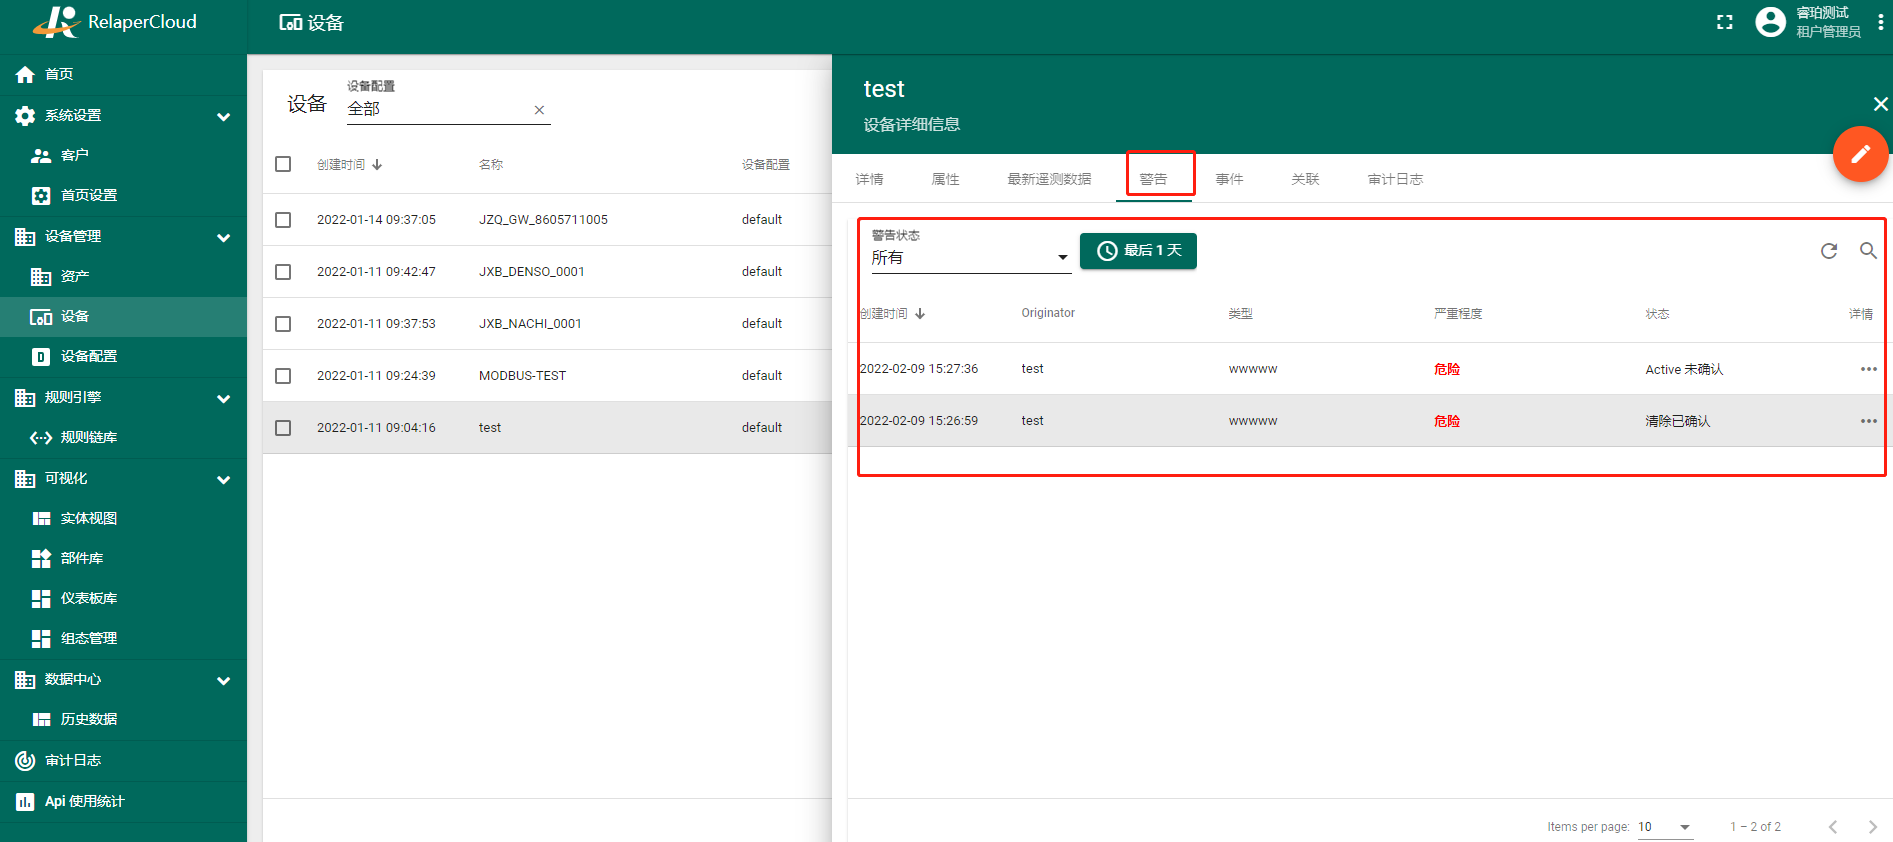The height and width of the screenshot is (842, 1893).
Task: Click the 最后 1 天 time window button
Action: [x=1138, y=250]
